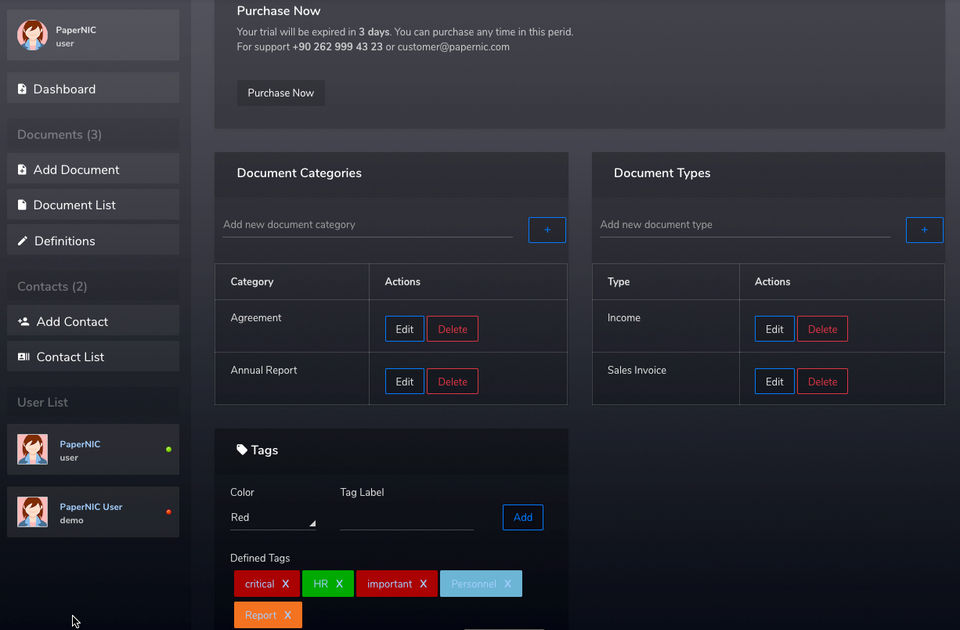
Task: Click the Sales Invoice type cell
Action: pos(666,378)
